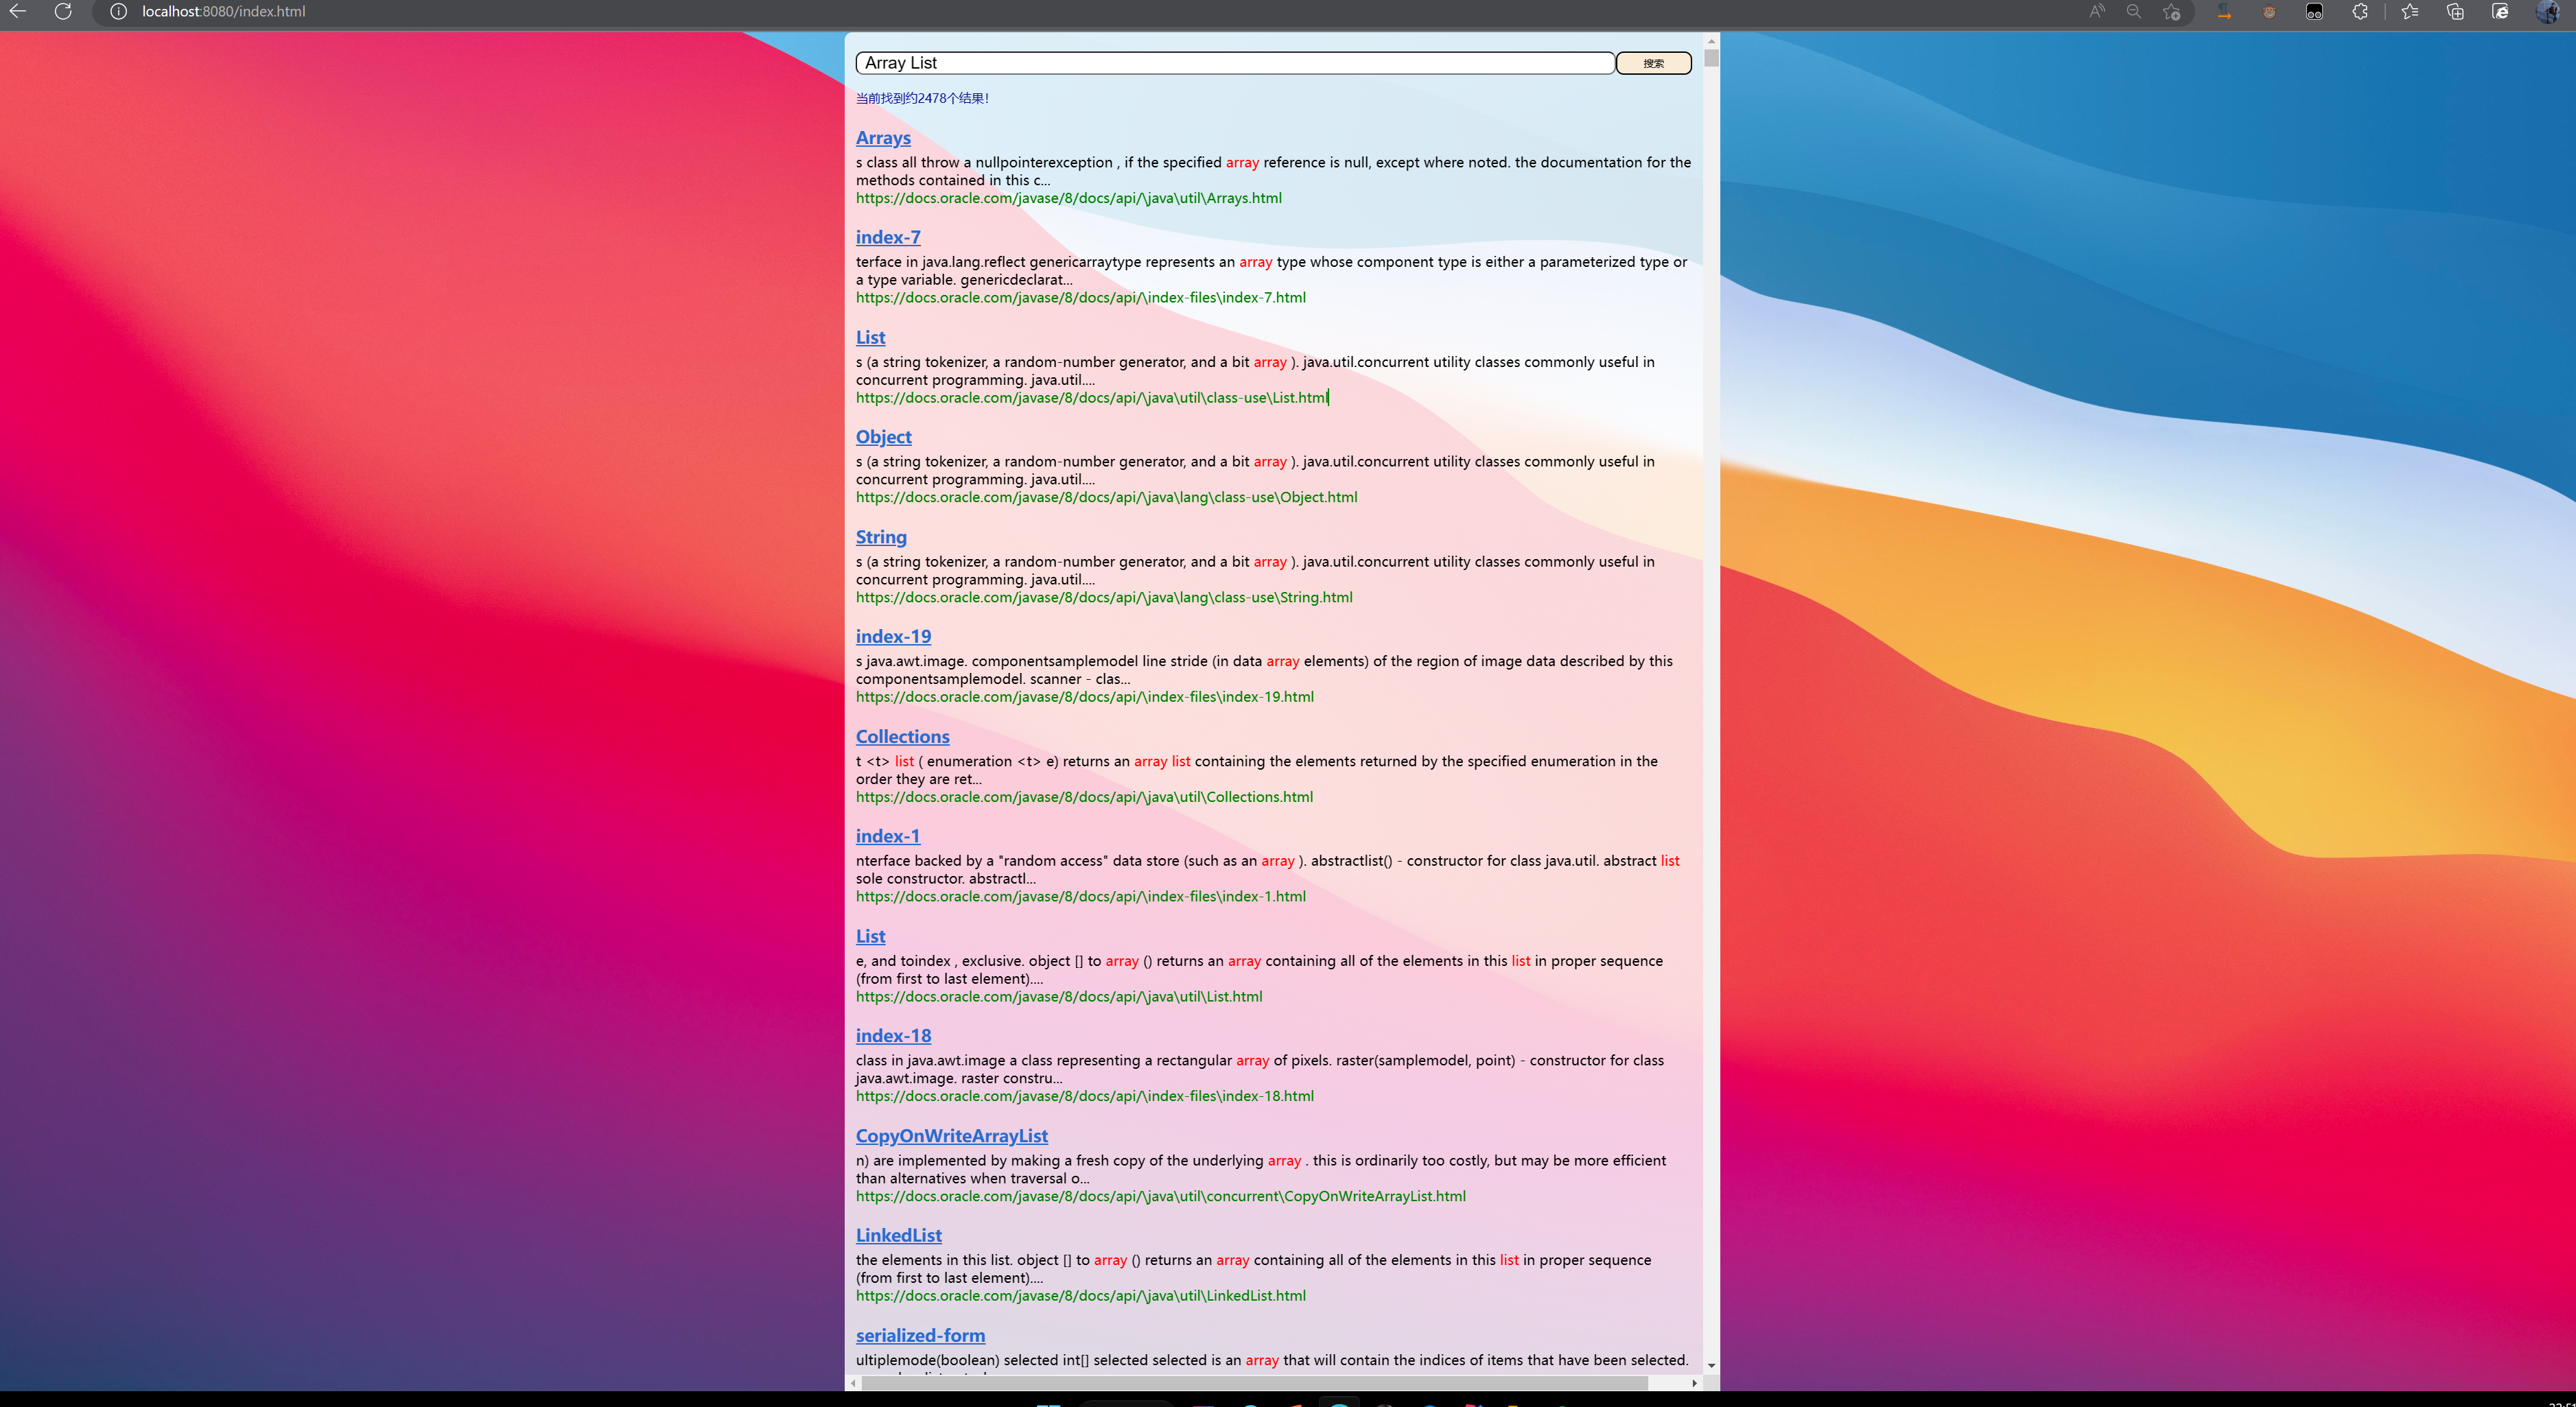Viewport: 2576px width, 1407px height.
Task: Click the CopyOnWriteArrayList snippet about fresh copy
Action: [x=1260, y=1169]
